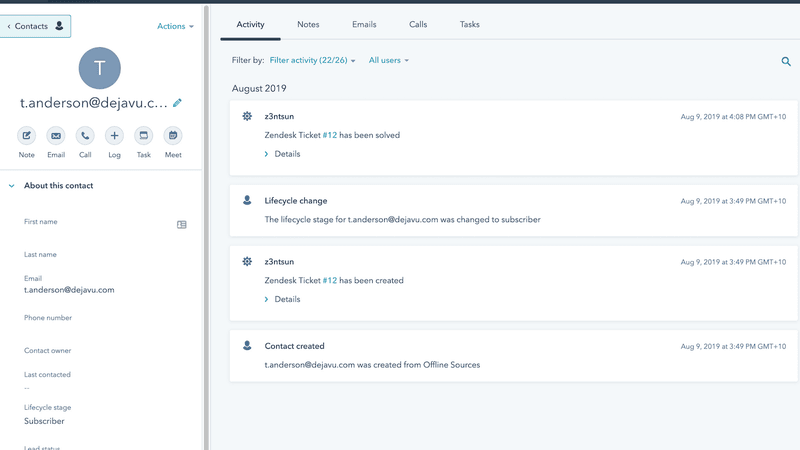Create a task with the Task icon
This screenshot has width=800, height=450.
click(x=144, y=136)
